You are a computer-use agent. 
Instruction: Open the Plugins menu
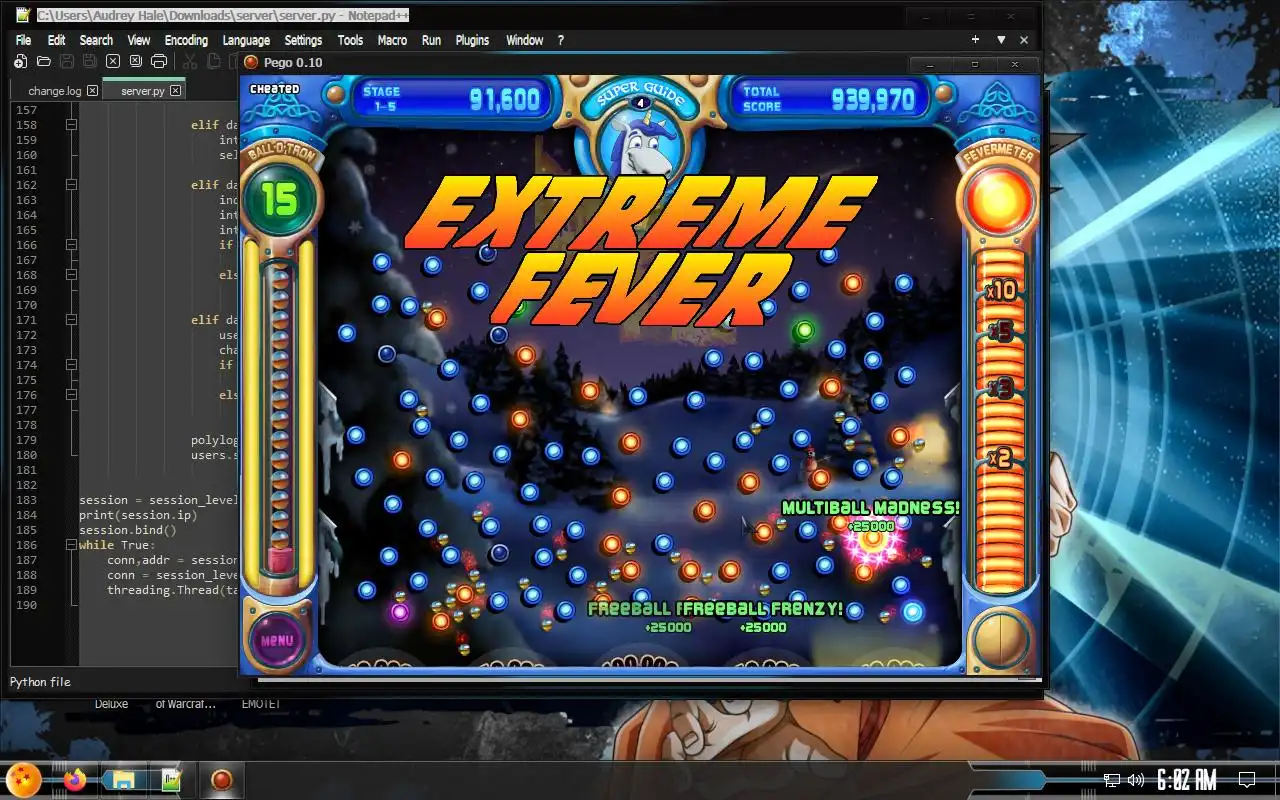point(472,40)
